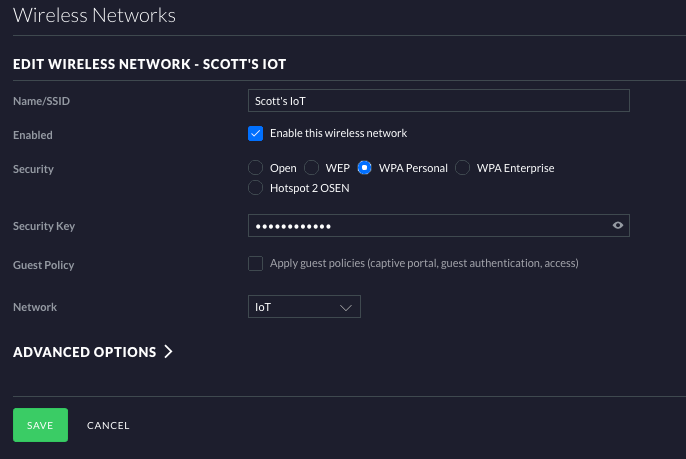This screenshot has height=459, width=686.
Task: Reveal the security key with eye icon
Action: [618, 225]
